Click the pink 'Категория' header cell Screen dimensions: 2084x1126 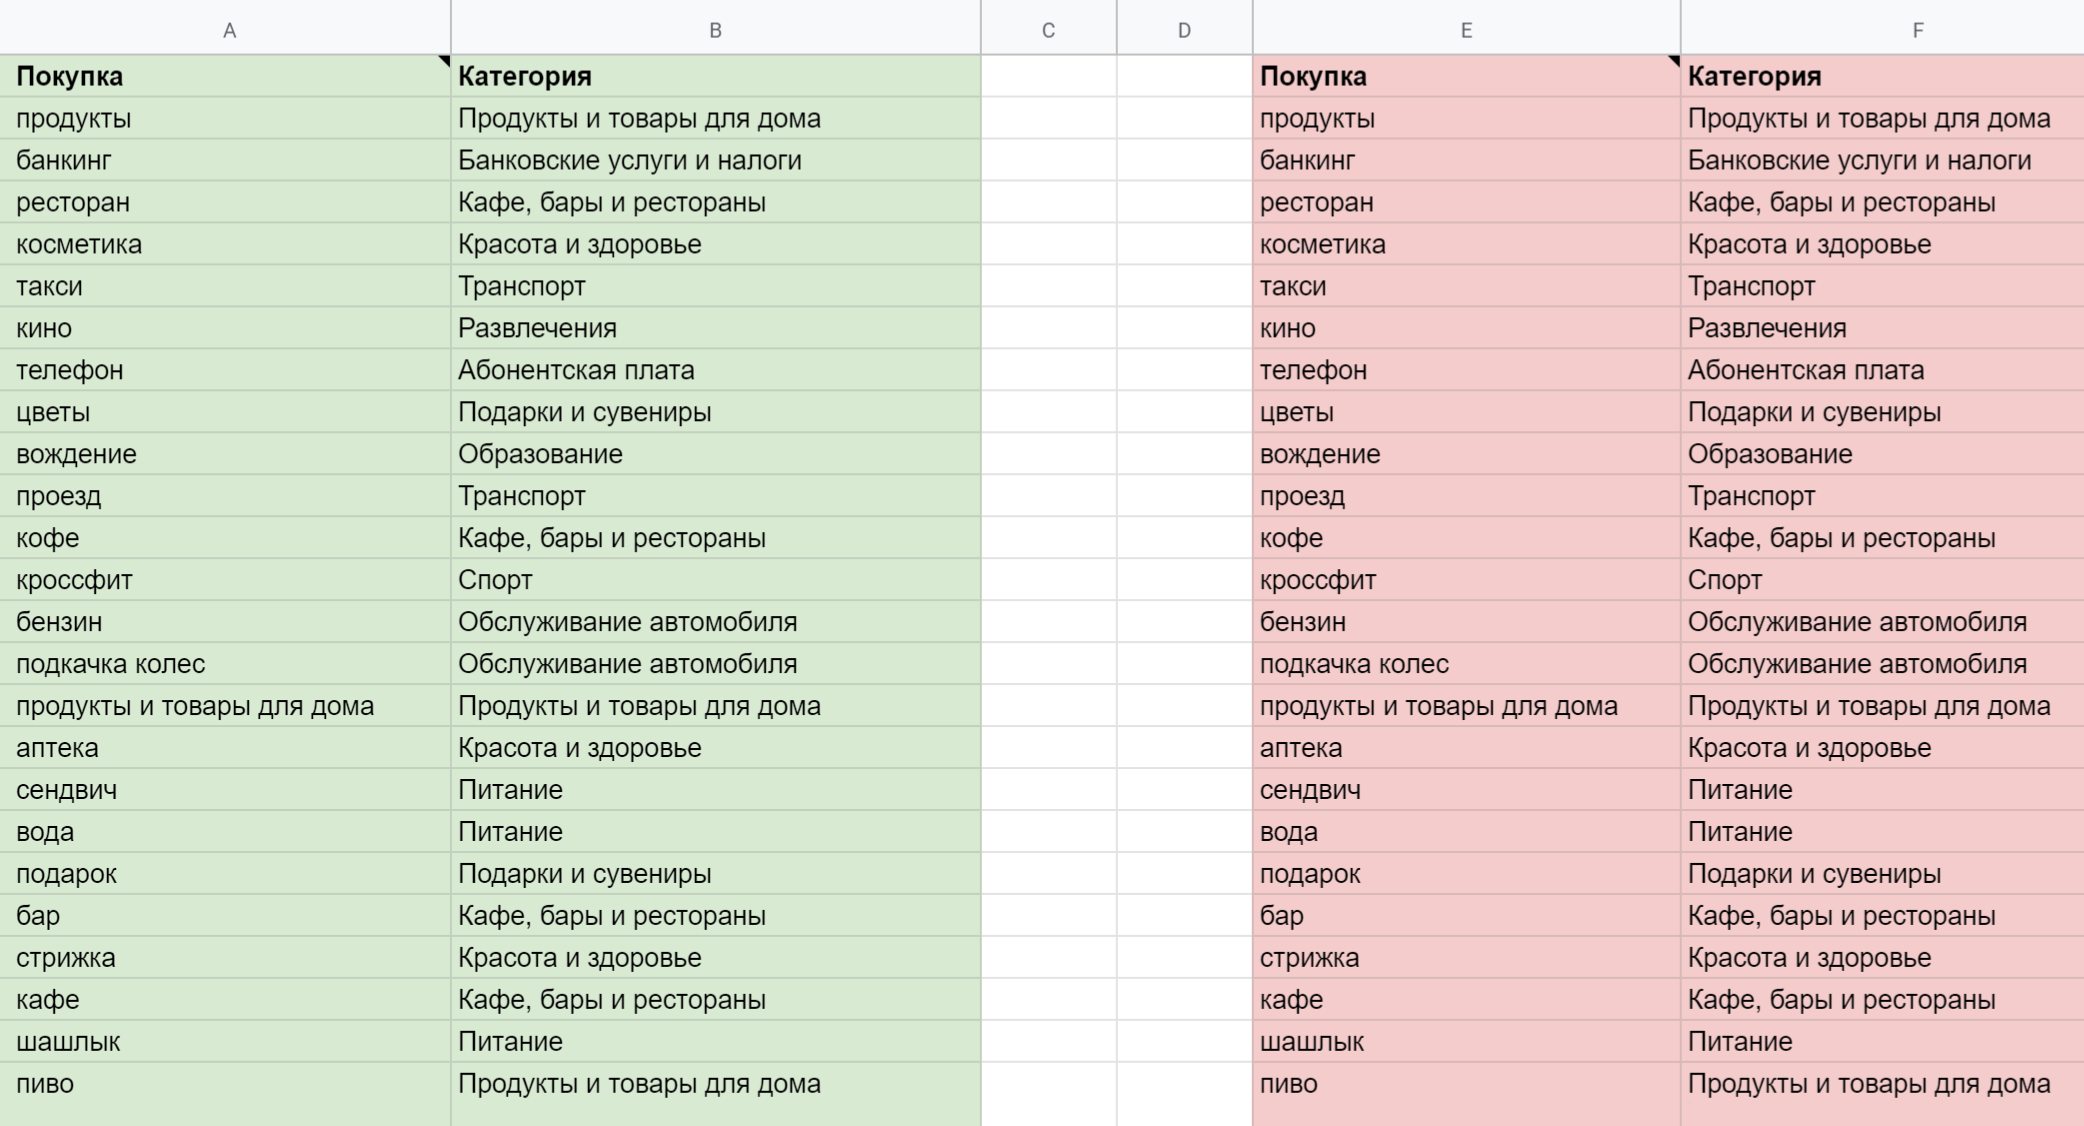coord(1883,76)
